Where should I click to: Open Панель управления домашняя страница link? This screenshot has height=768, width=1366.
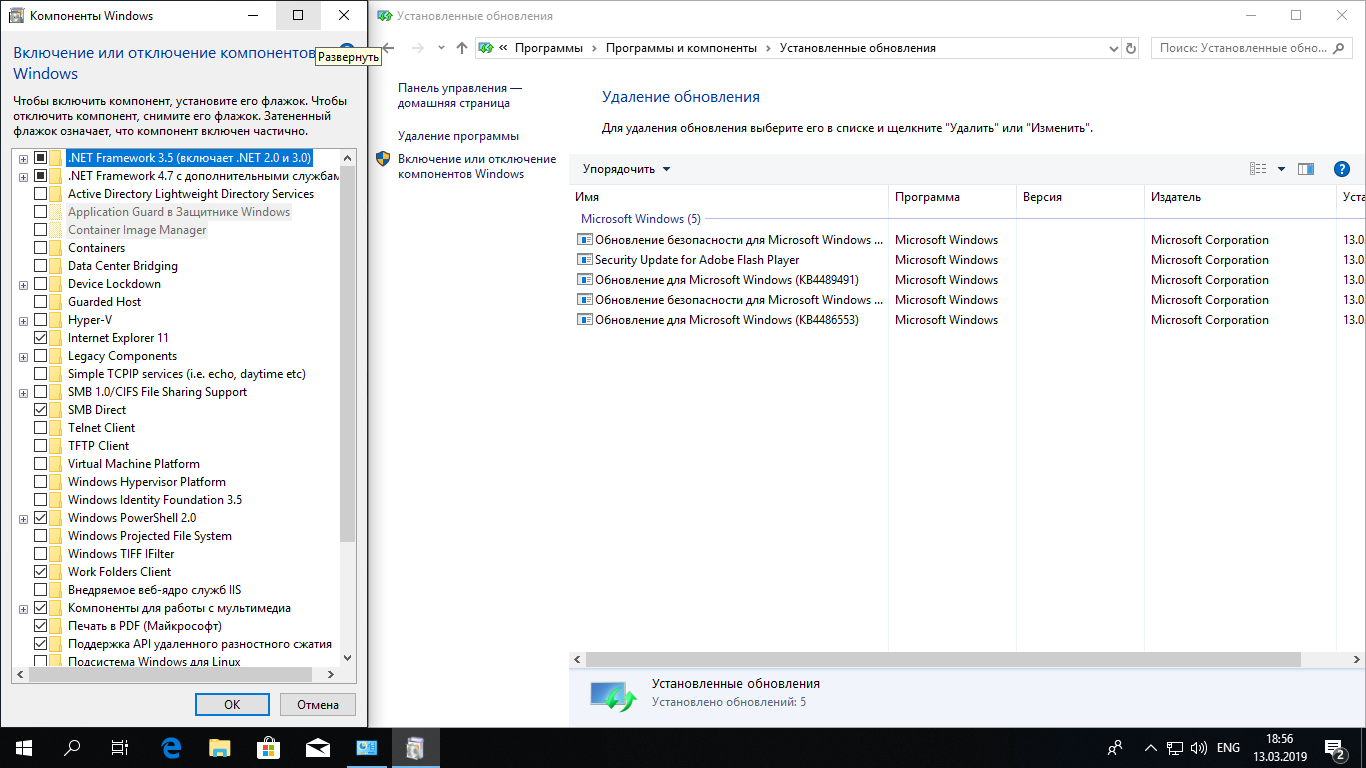[460, 95]
